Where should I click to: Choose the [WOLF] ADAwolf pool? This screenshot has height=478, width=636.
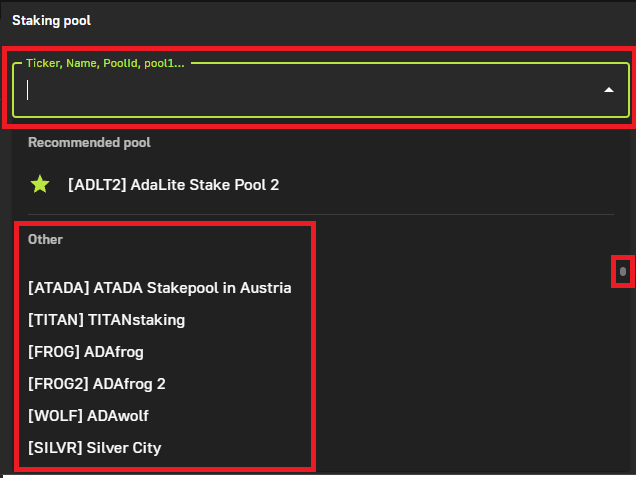coord(88,416)
